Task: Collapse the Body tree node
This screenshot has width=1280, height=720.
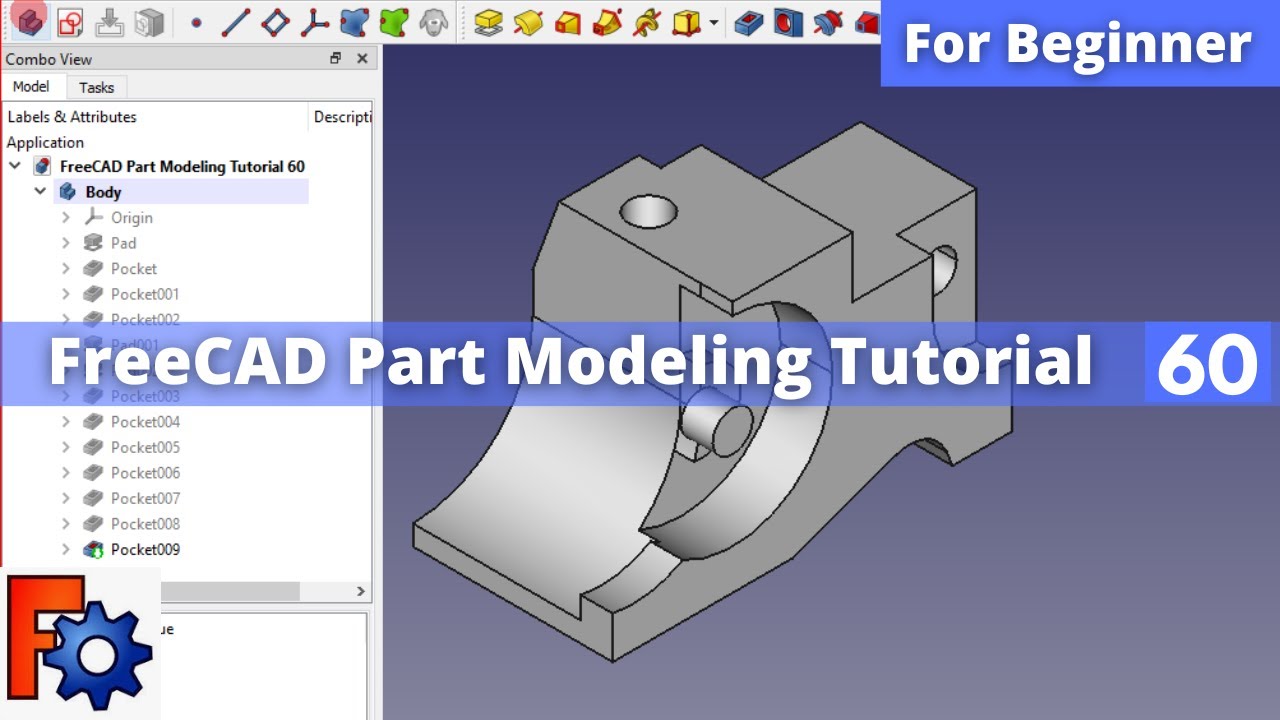Action: pos(40,192)
